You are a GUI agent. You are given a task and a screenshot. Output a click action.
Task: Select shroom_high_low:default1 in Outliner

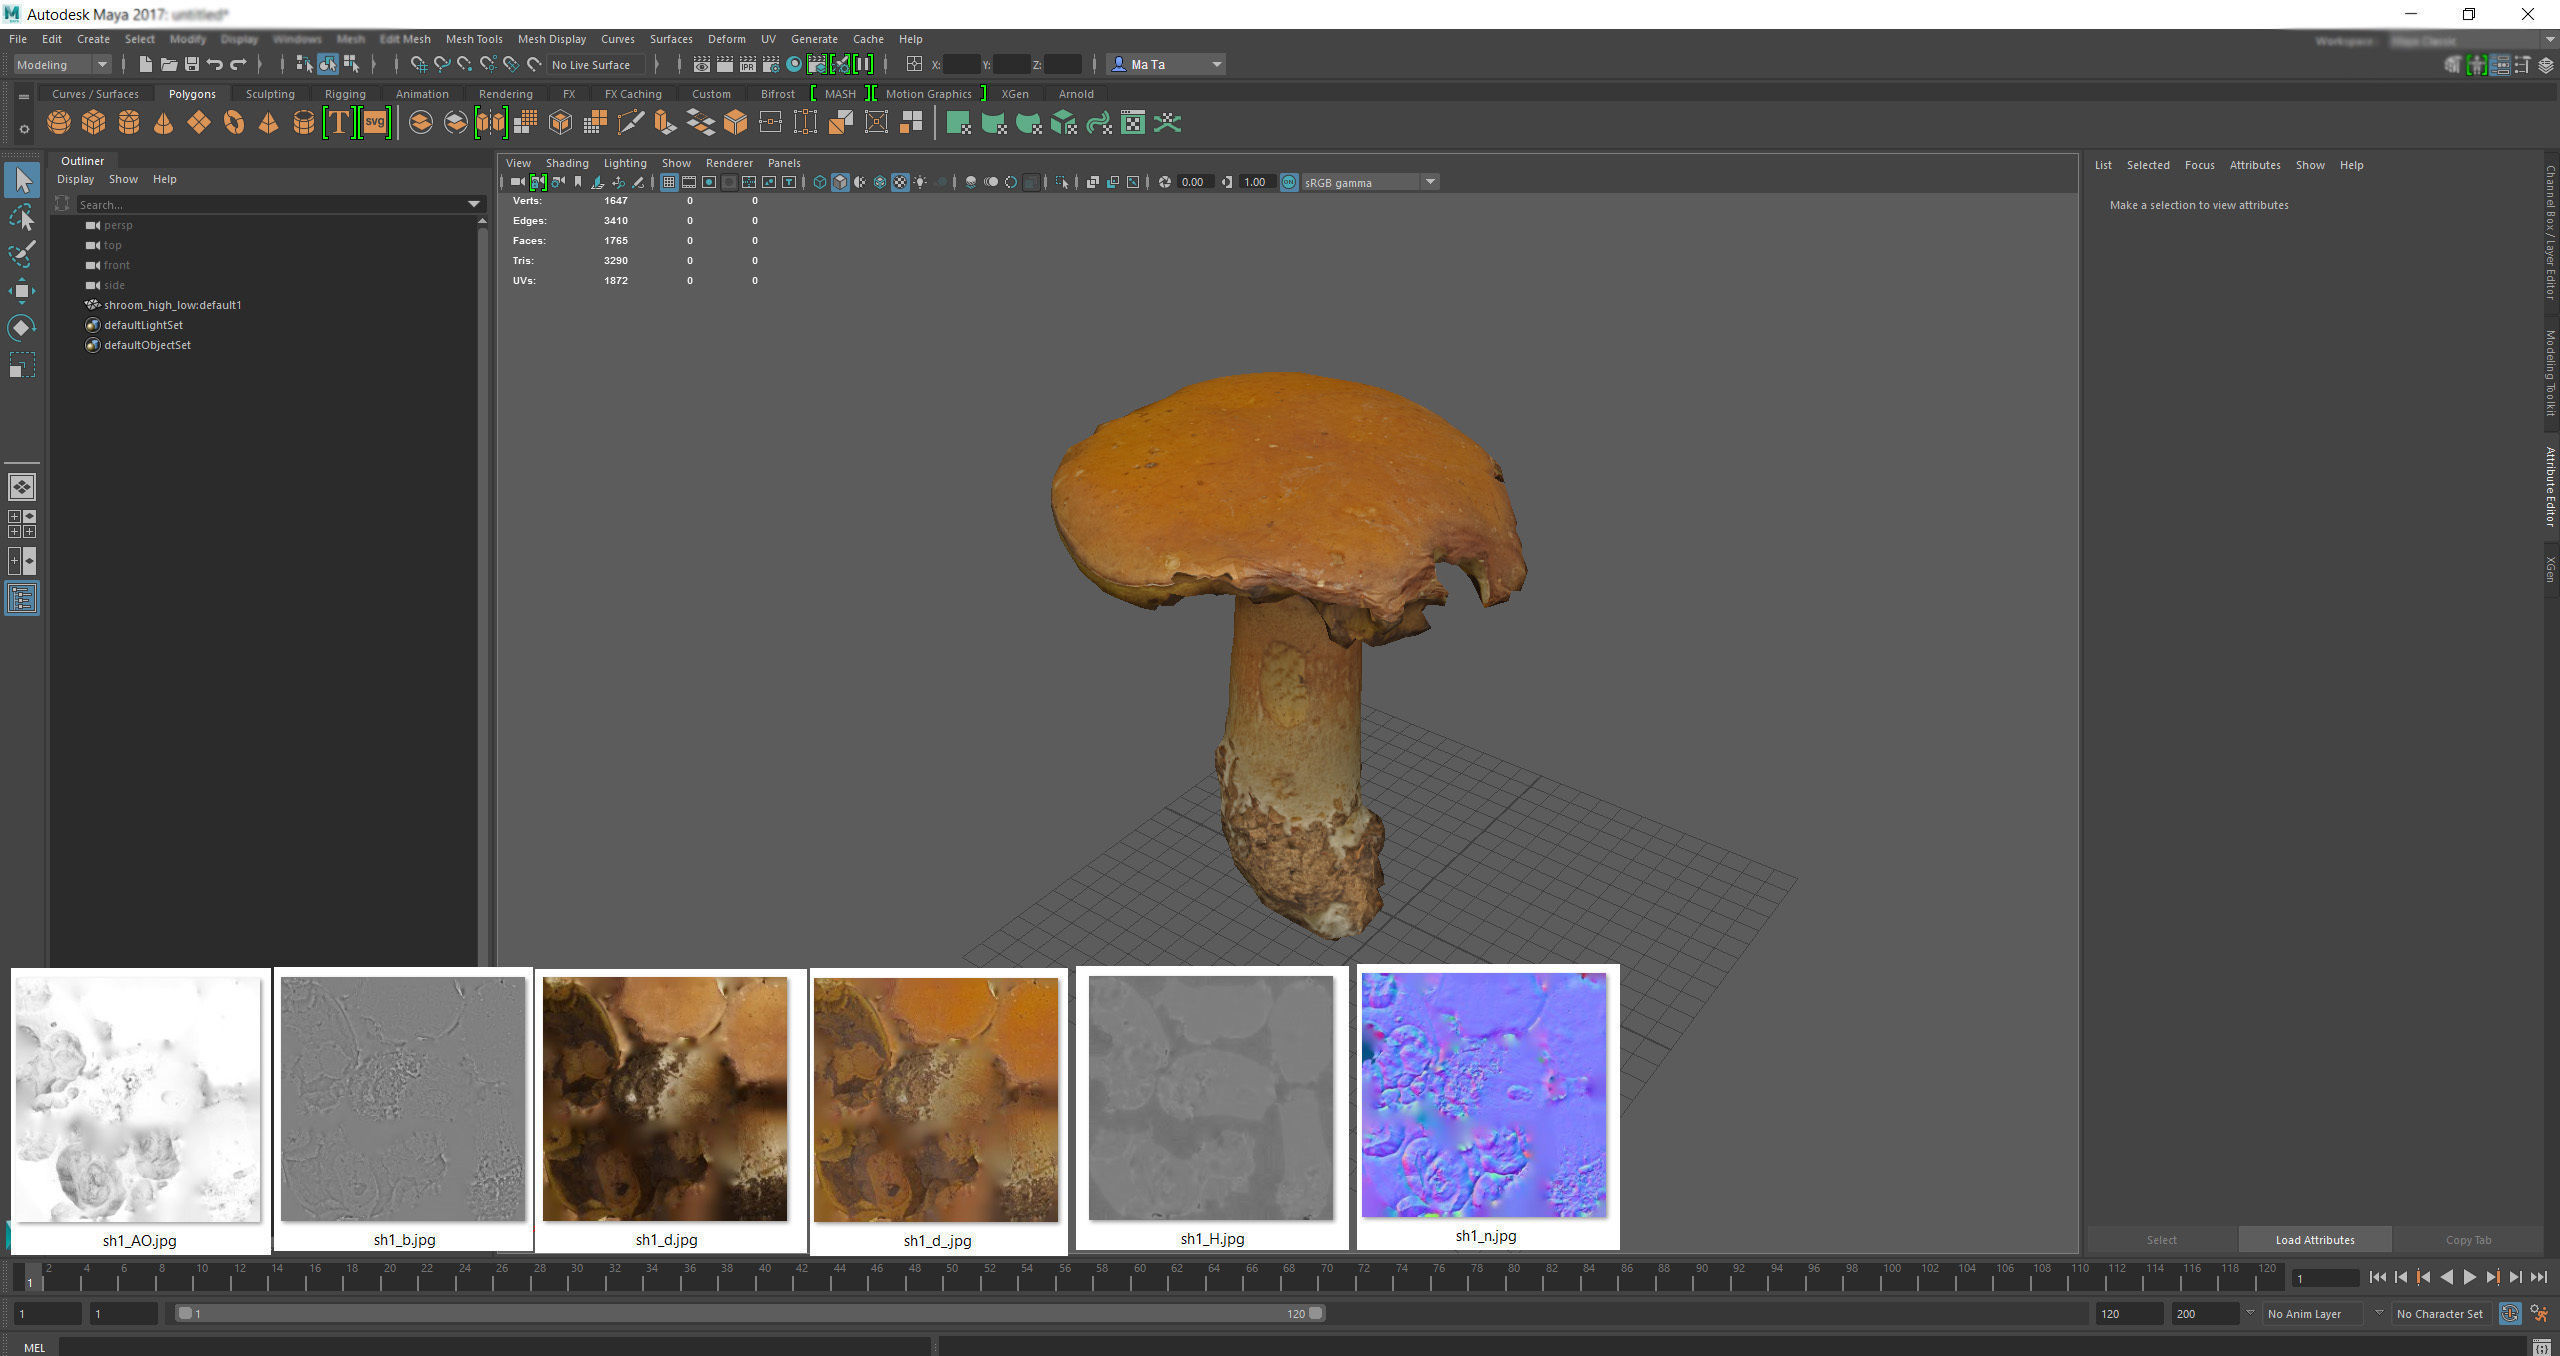tap(172, 305)
